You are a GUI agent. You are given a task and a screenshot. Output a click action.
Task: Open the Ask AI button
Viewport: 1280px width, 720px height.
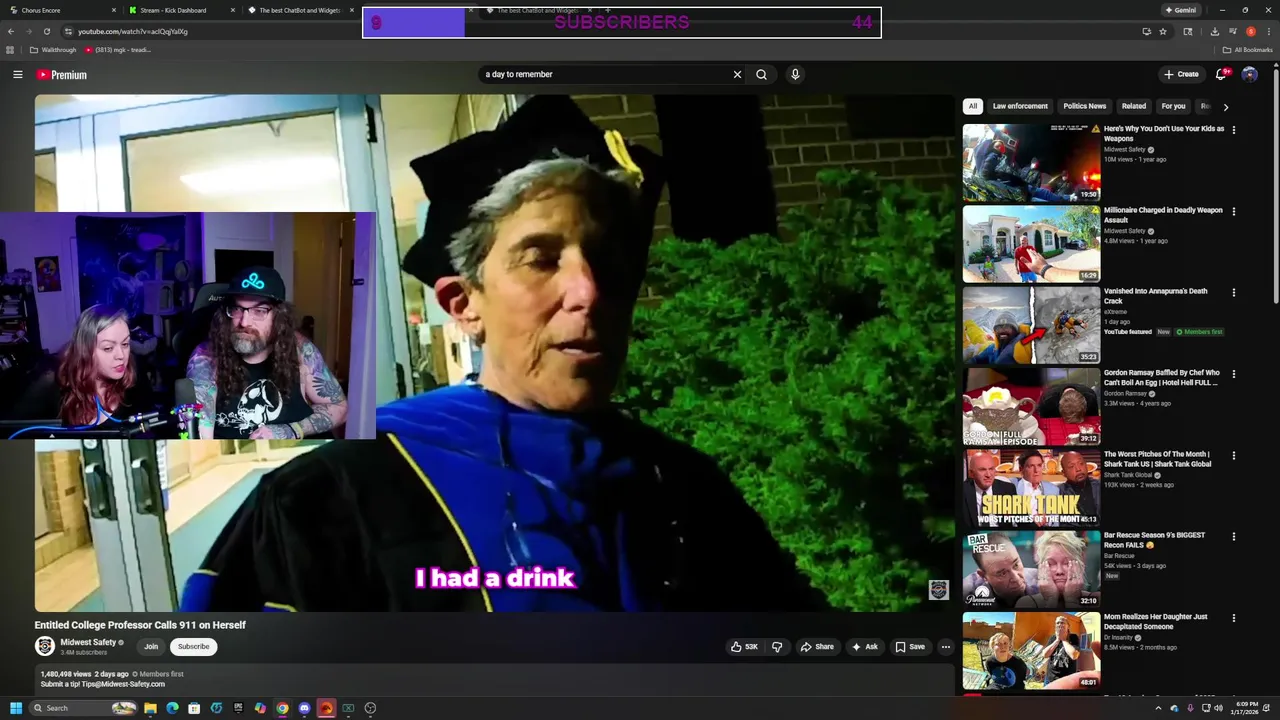(x=864, y=647)
